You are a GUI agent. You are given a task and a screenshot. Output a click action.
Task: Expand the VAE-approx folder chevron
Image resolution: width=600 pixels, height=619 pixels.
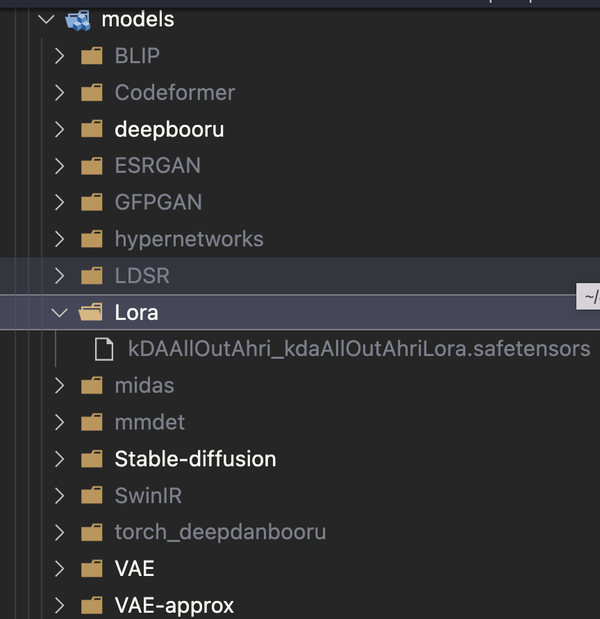60,606
